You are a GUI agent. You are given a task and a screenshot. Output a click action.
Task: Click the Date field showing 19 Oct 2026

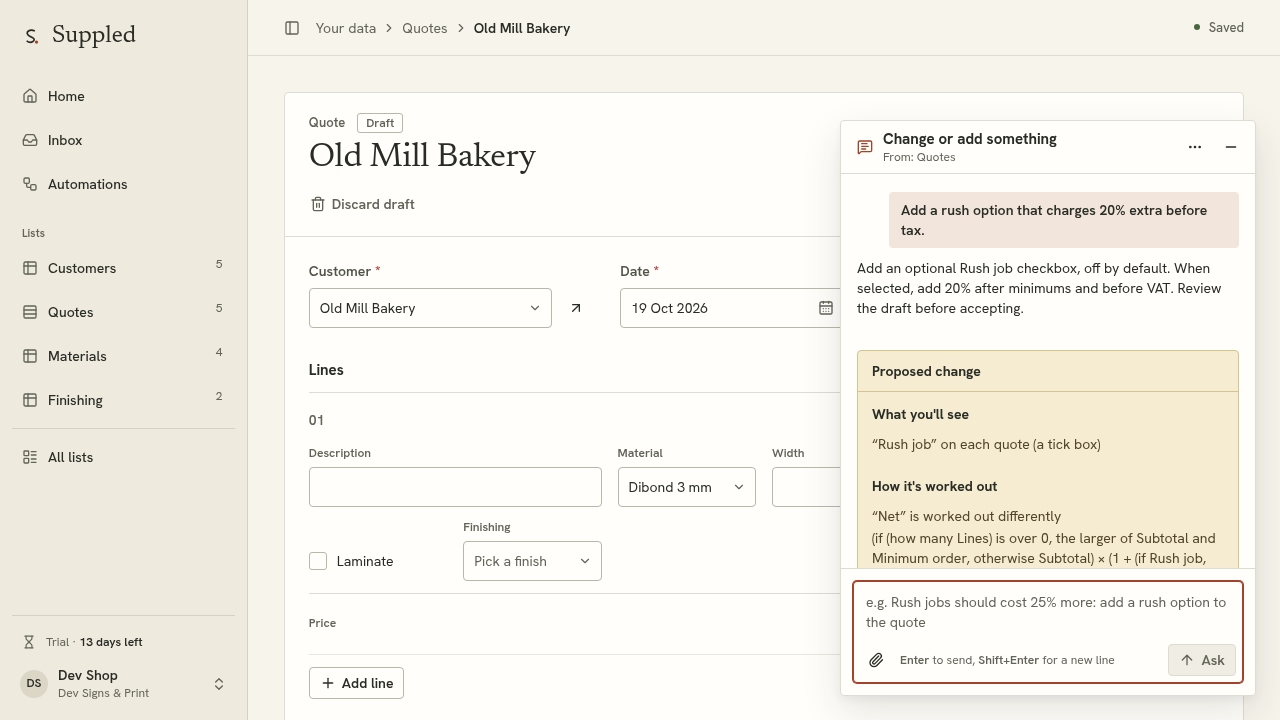[x=731, y=308]
